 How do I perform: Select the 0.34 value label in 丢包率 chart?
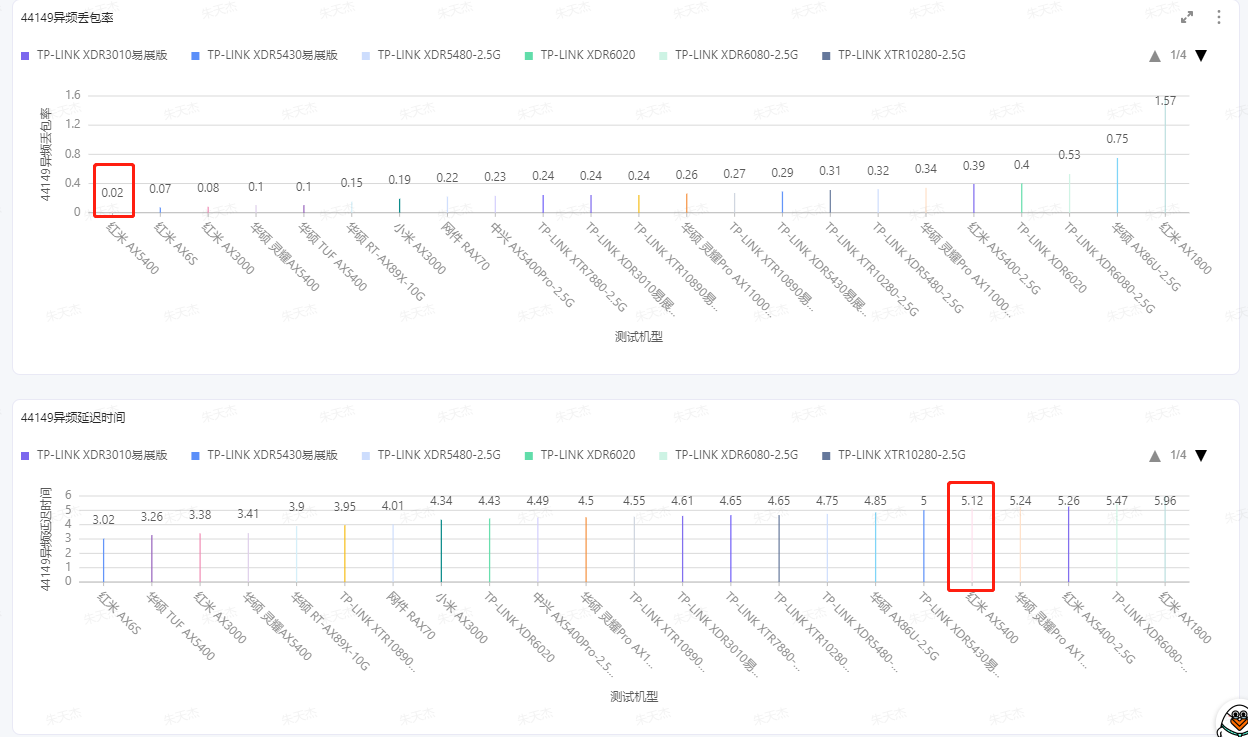926,169
